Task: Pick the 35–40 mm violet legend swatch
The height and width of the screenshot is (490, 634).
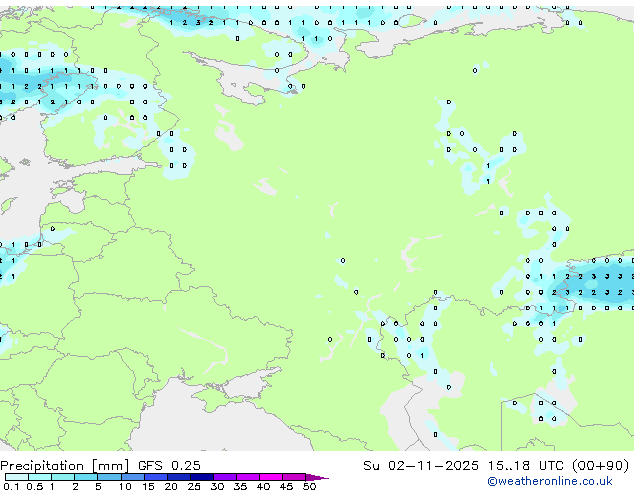Action: pyautogui.click(x=248, y=477)
